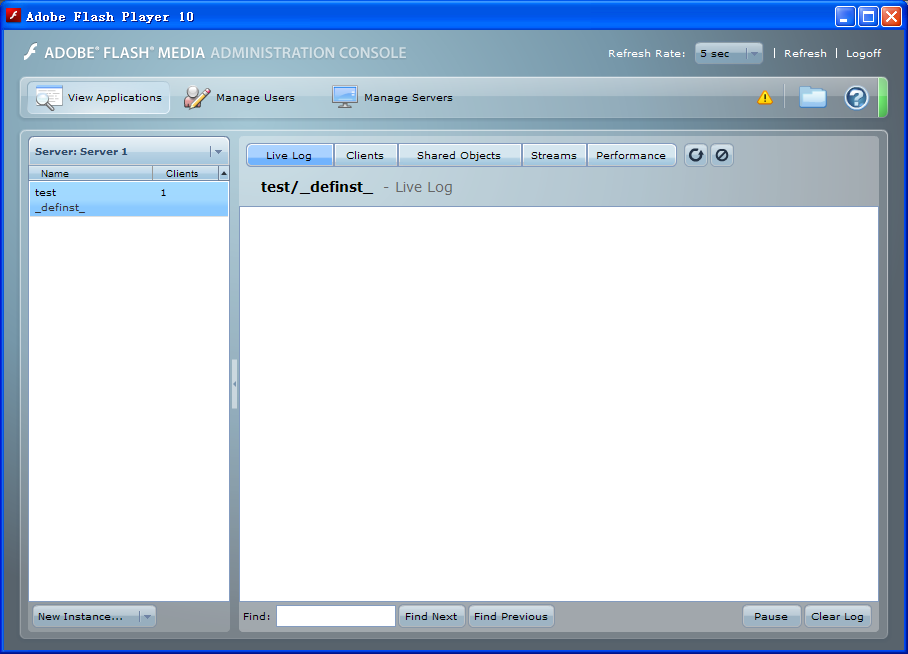The height and width of the screenshot is (654, 908).
Task: Switch to the Shared Objects tab
Action: (x=459, y=155)
